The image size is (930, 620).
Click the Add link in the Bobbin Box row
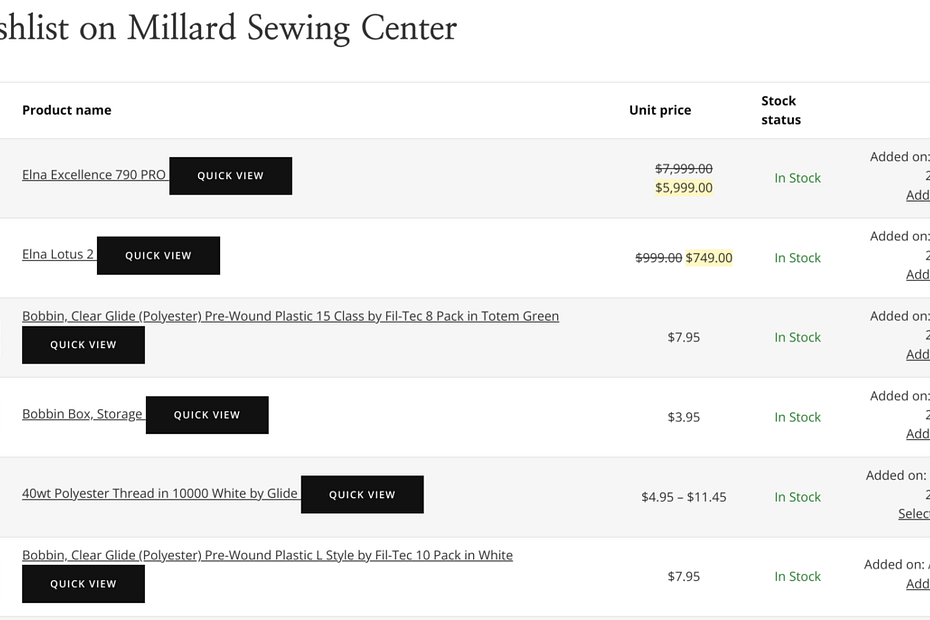click(x=918, y=434)
